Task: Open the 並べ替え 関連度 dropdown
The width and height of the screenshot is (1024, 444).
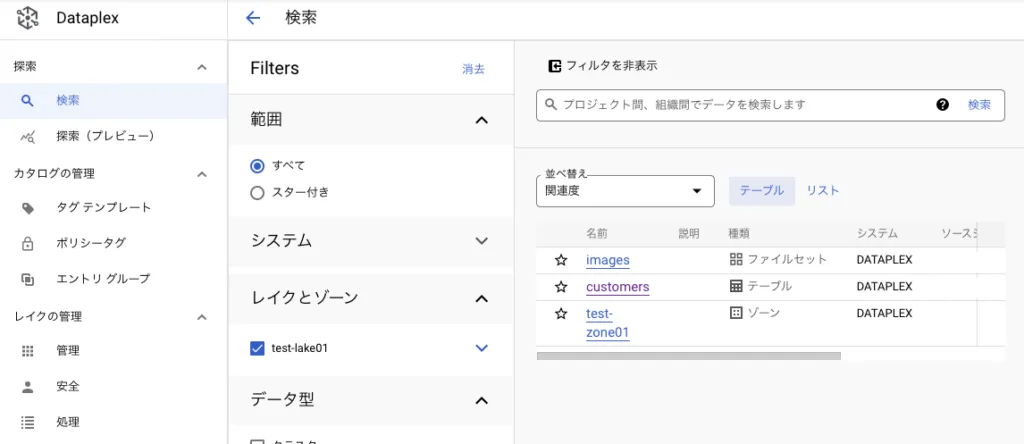Action: 625,191
